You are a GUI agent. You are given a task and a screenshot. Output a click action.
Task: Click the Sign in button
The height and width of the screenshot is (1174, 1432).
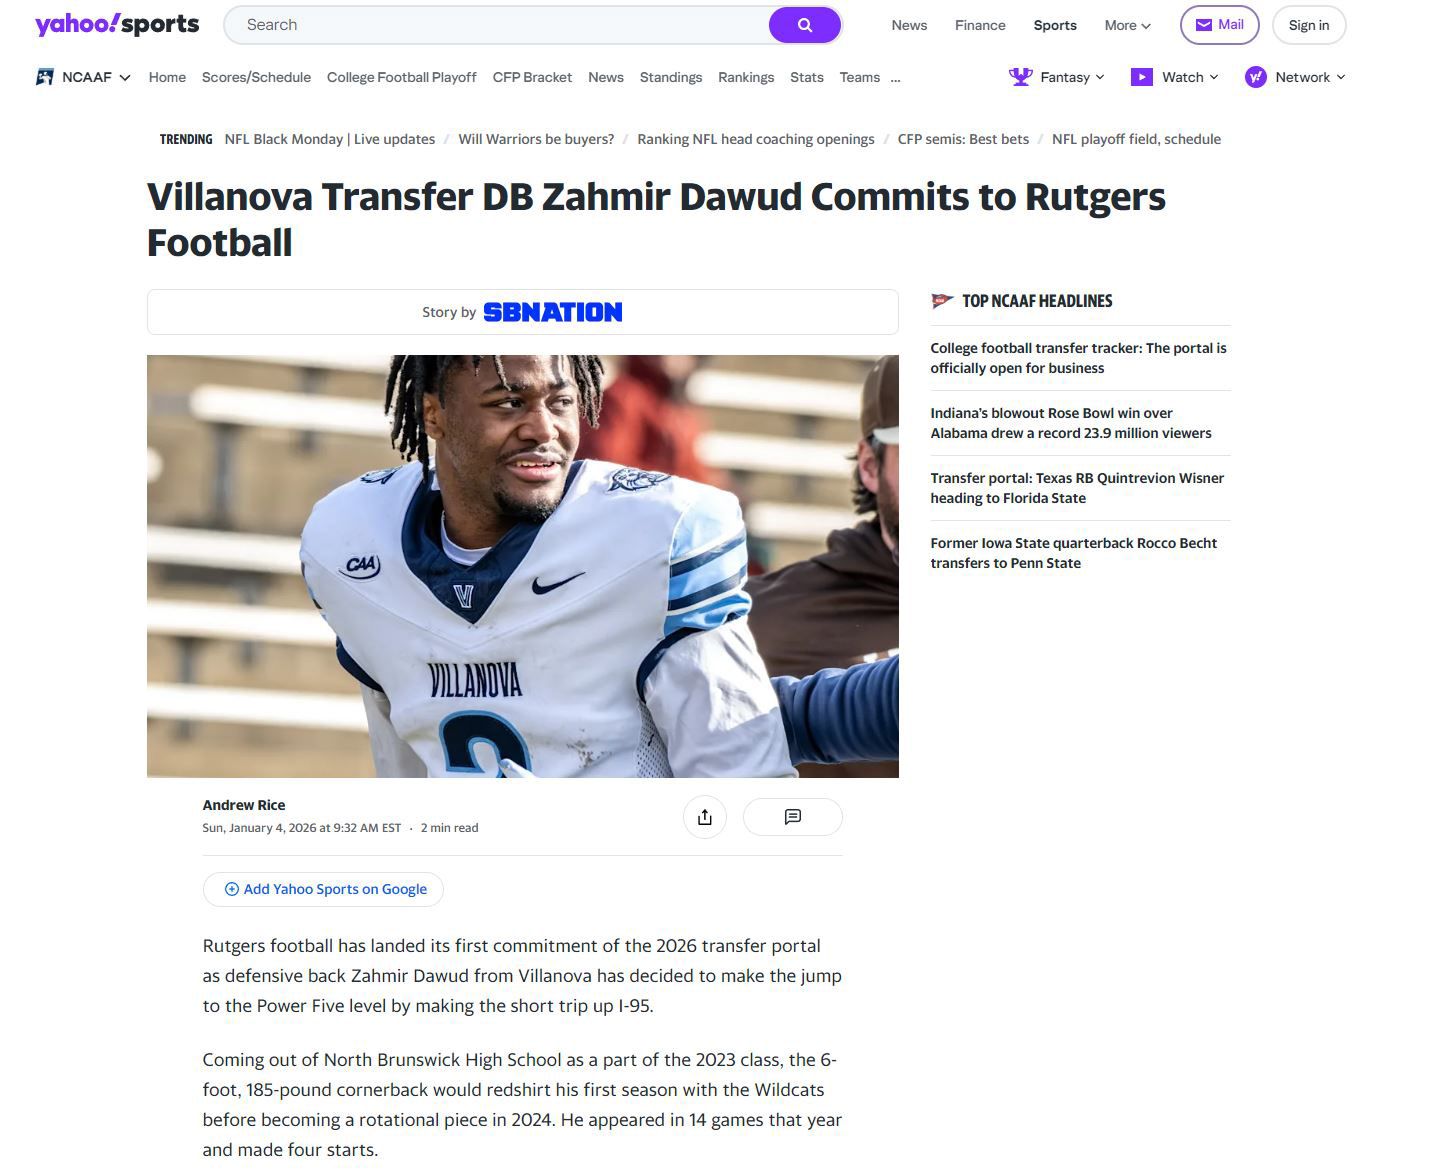(1308, 25)
